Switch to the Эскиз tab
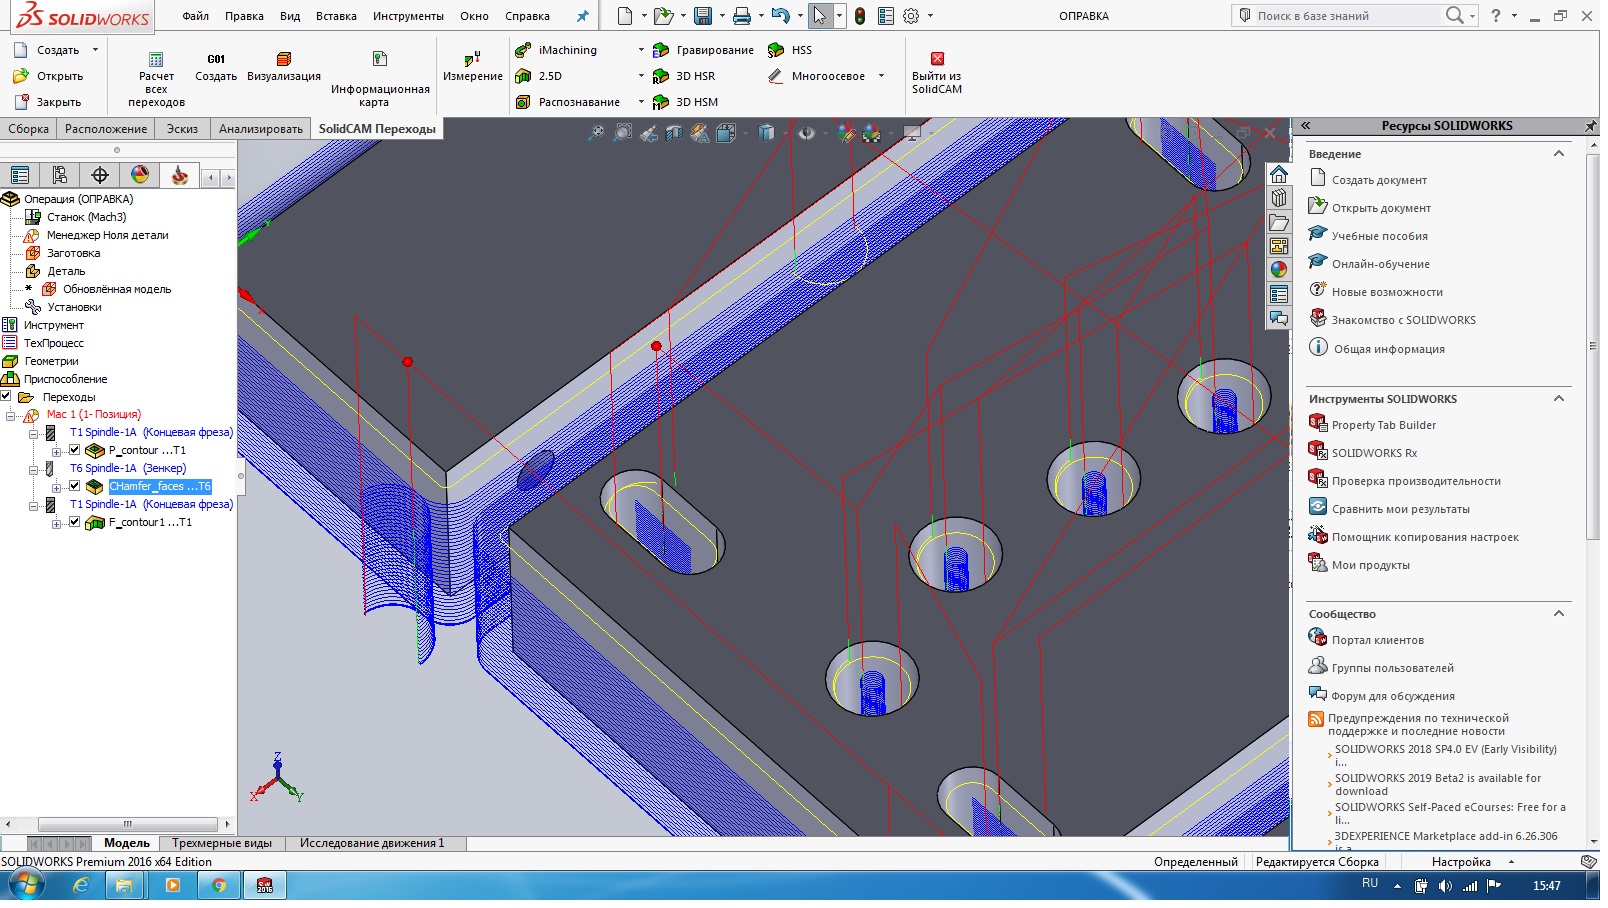This screenshot has width=1608, height=908. [x=182, y=129]
